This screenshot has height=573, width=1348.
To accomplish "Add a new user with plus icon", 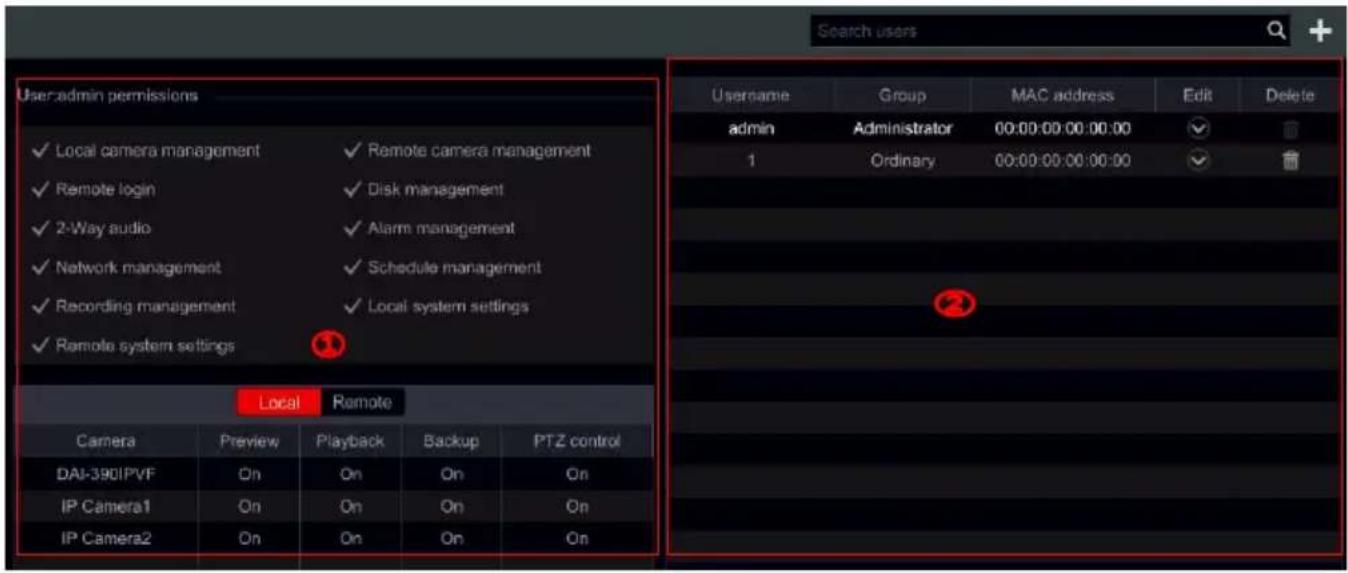I will tap(1321, 32).
